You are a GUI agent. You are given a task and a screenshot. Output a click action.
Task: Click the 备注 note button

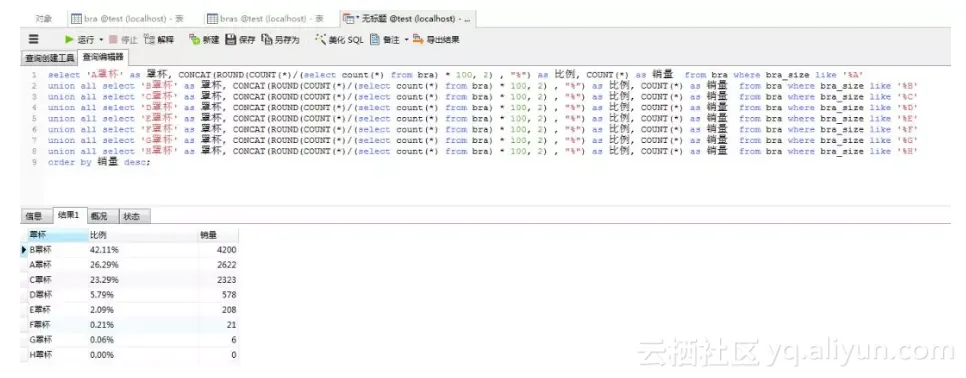[x=385, y=39]
